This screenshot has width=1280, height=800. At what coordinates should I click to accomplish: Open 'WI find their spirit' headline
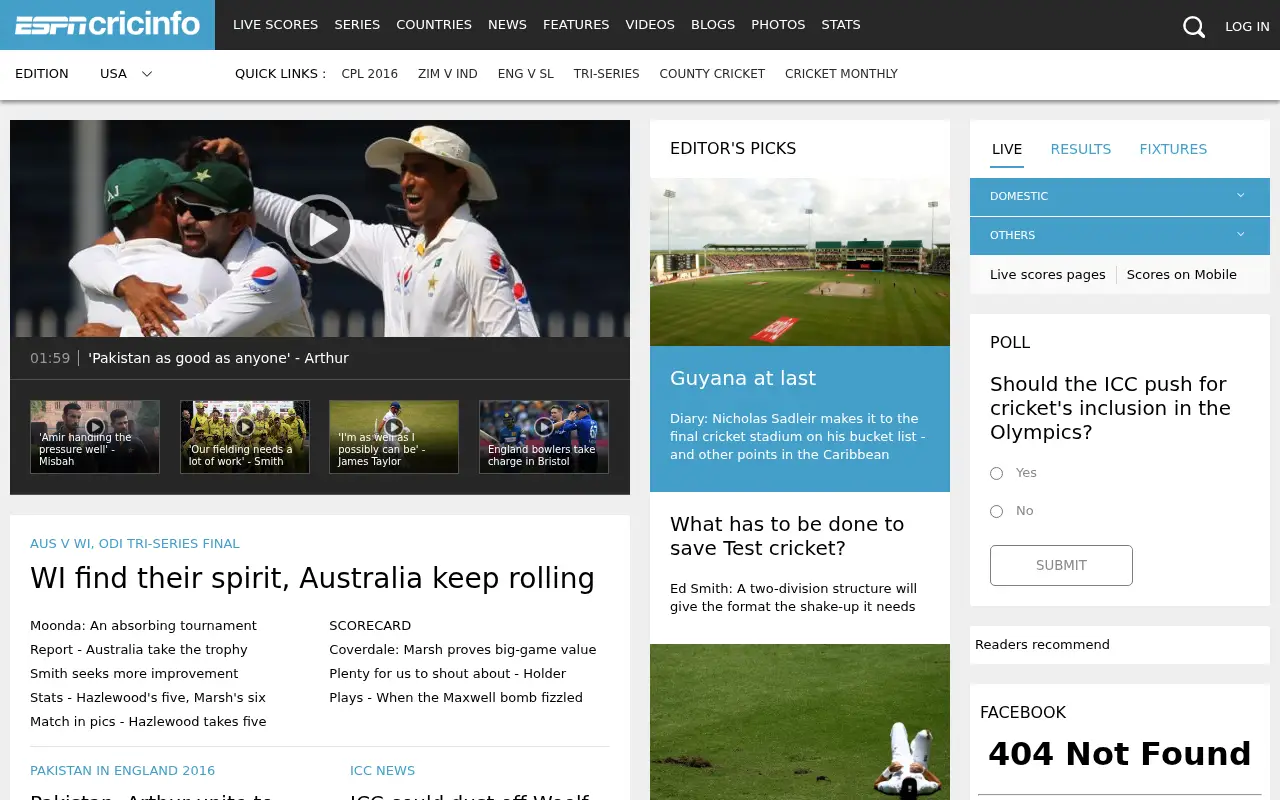click(312, 579)
